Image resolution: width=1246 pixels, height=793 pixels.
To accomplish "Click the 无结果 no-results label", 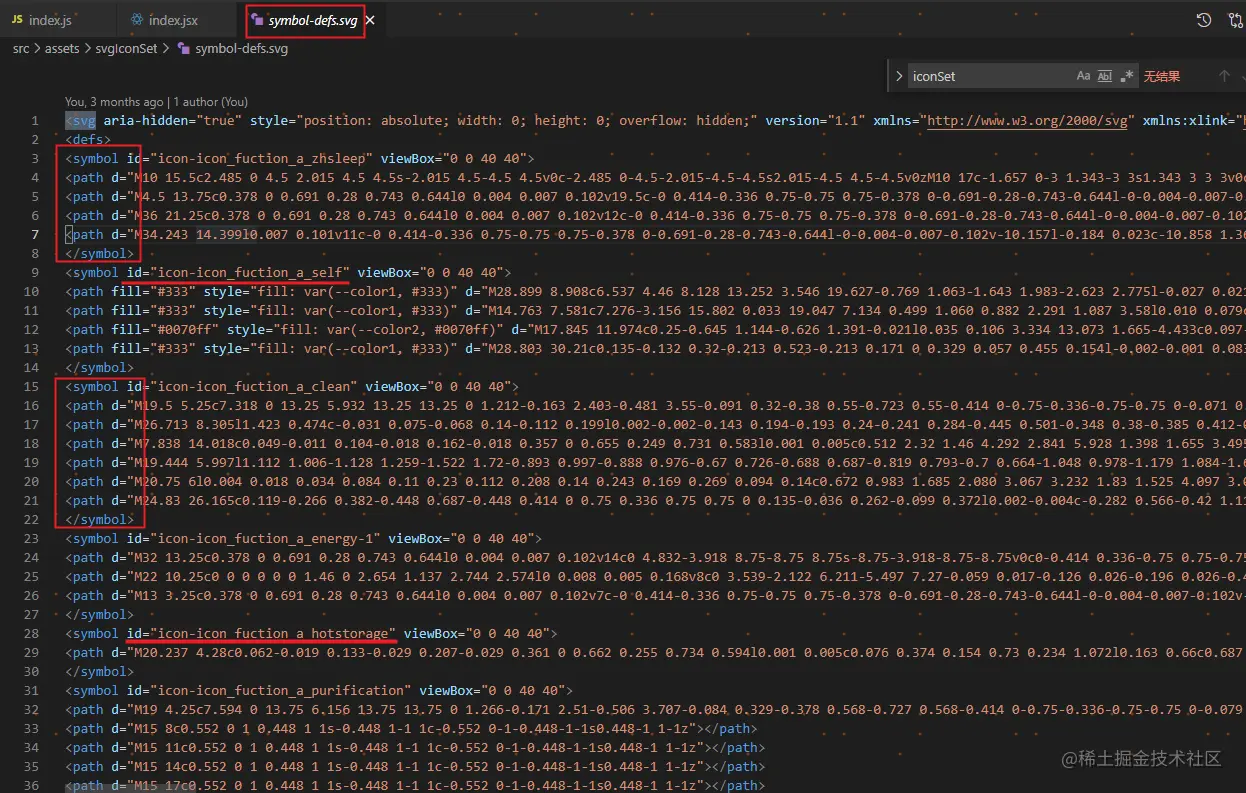I will point(1162,76).
